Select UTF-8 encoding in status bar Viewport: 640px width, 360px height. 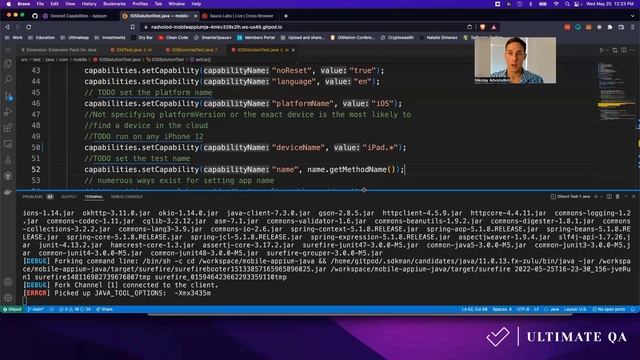point(523,309)
